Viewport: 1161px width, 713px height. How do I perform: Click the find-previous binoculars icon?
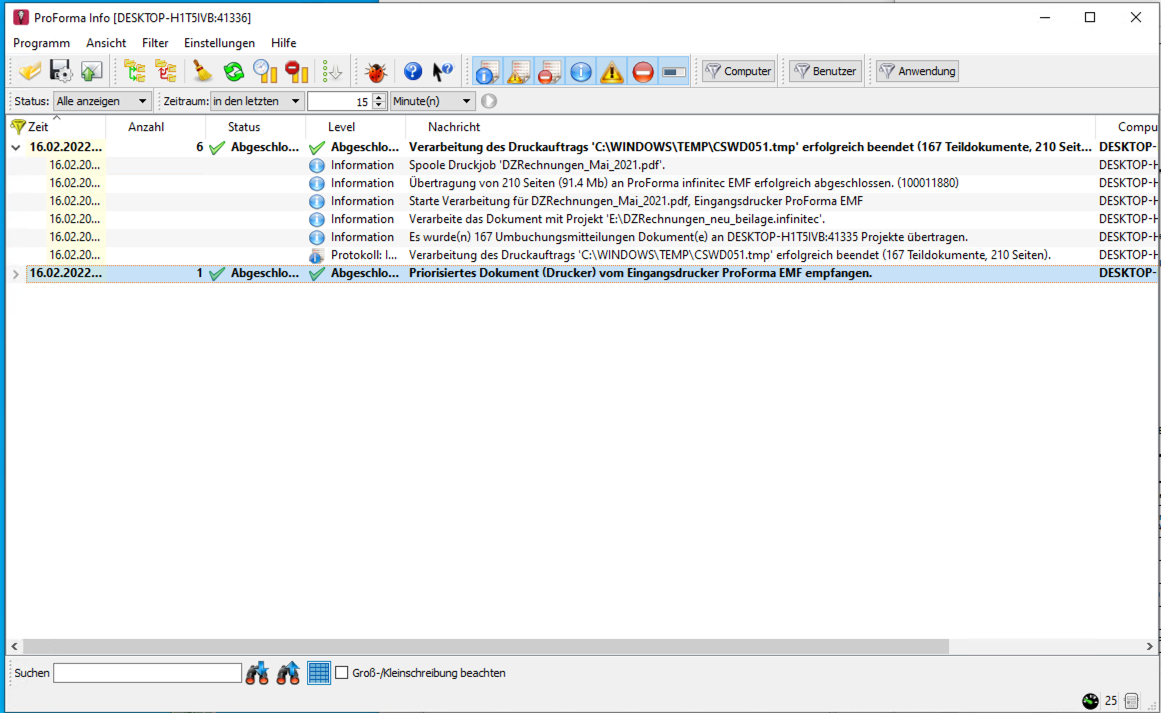pos(288,673)
